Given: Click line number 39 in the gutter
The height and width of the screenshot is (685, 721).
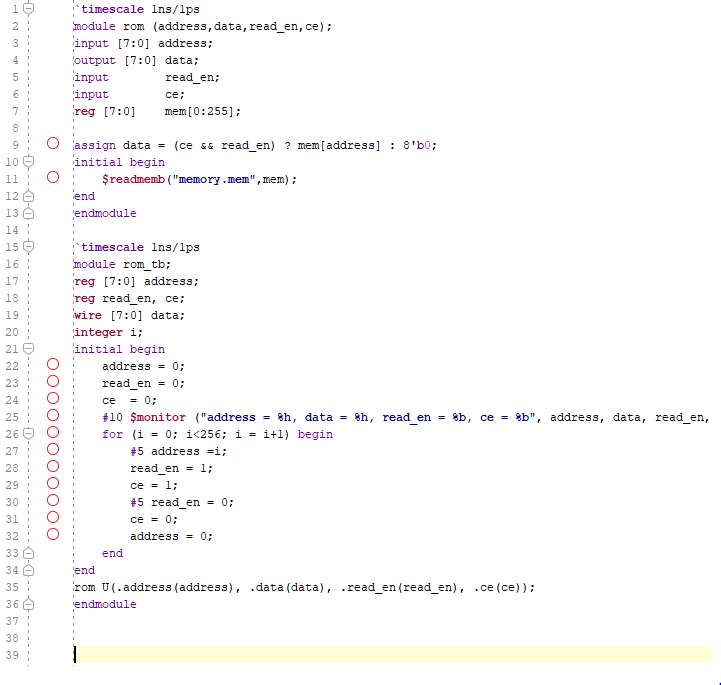Looking at the screenshot, I should point(12,655).
